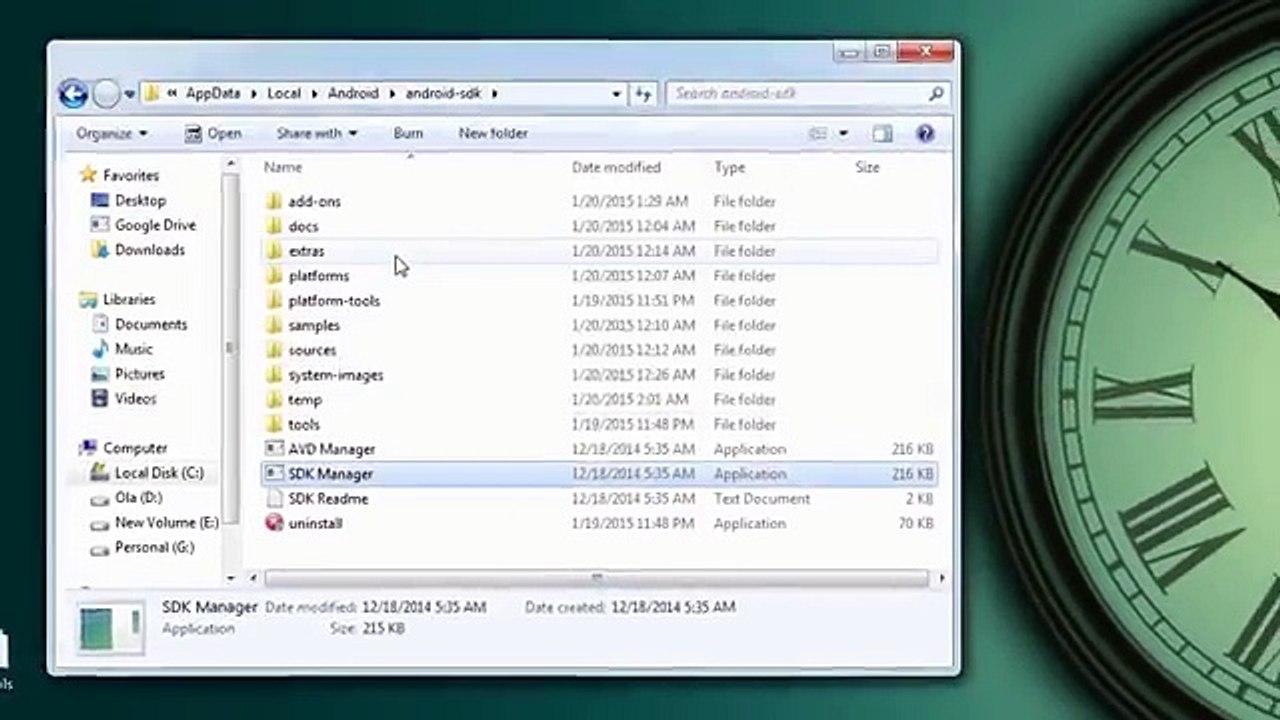Viewport: 1280px width, 720px height.
Task: Click the search magnifier icon
Action: point(936,93)
